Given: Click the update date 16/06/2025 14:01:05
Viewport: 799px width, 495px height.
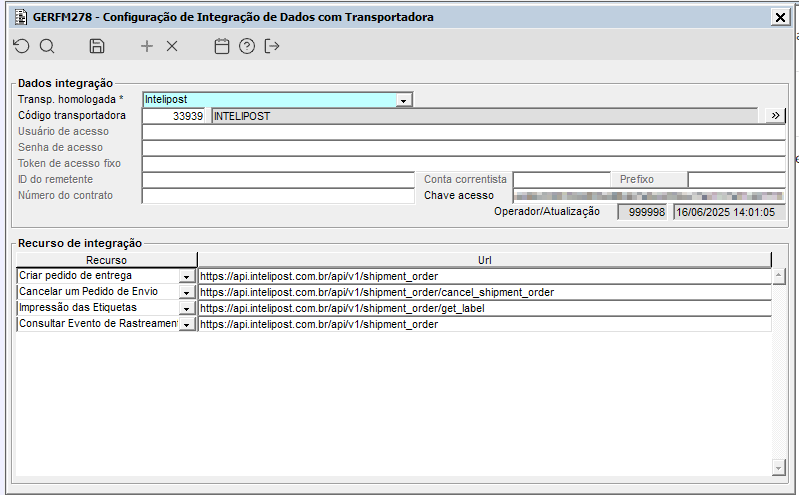Looking at the screenshot, I should pyautogui.click(x=729, y=212).
